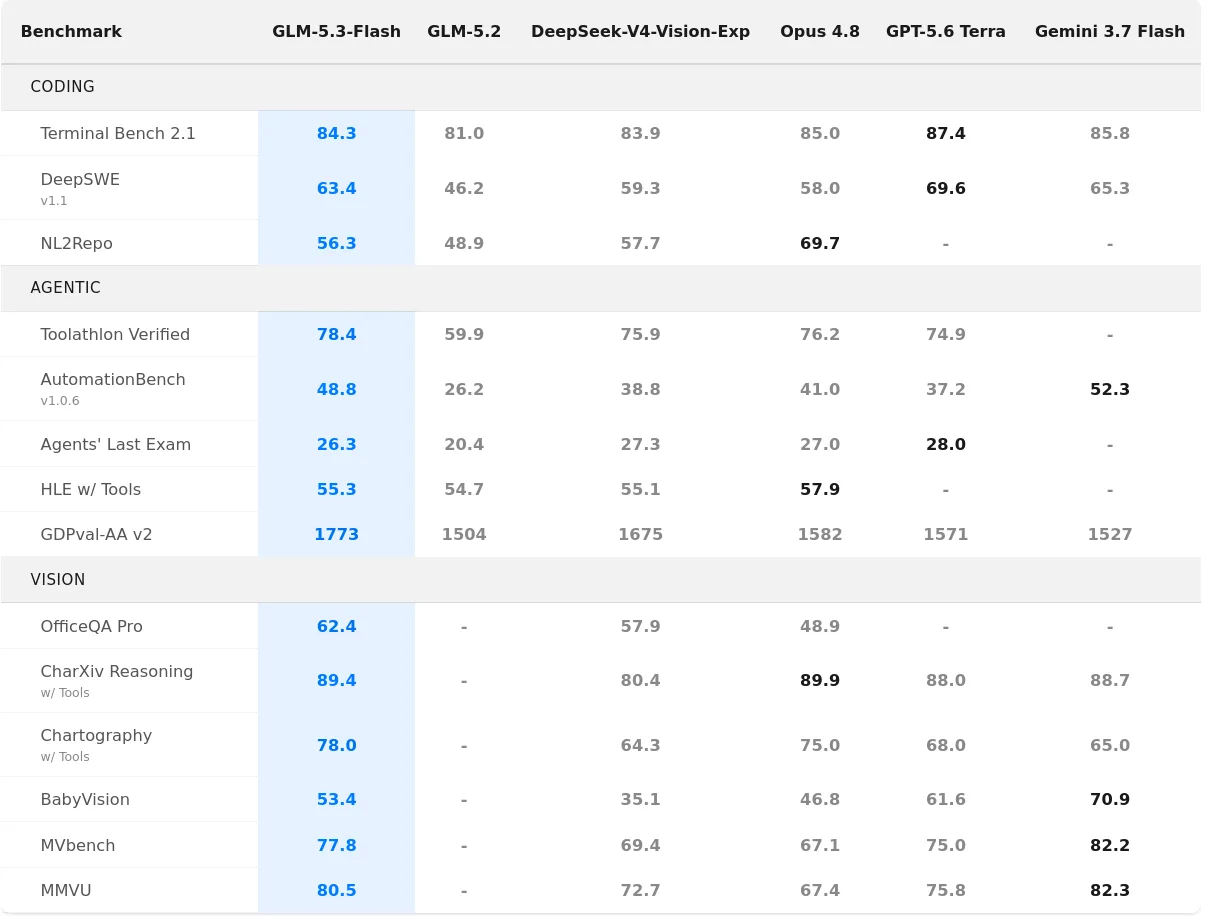Click the 46.2 GLM-5.2 DeepSWE score
Image resolution: width=1208 pixels, height=916 pixels.
click(464, 189)
